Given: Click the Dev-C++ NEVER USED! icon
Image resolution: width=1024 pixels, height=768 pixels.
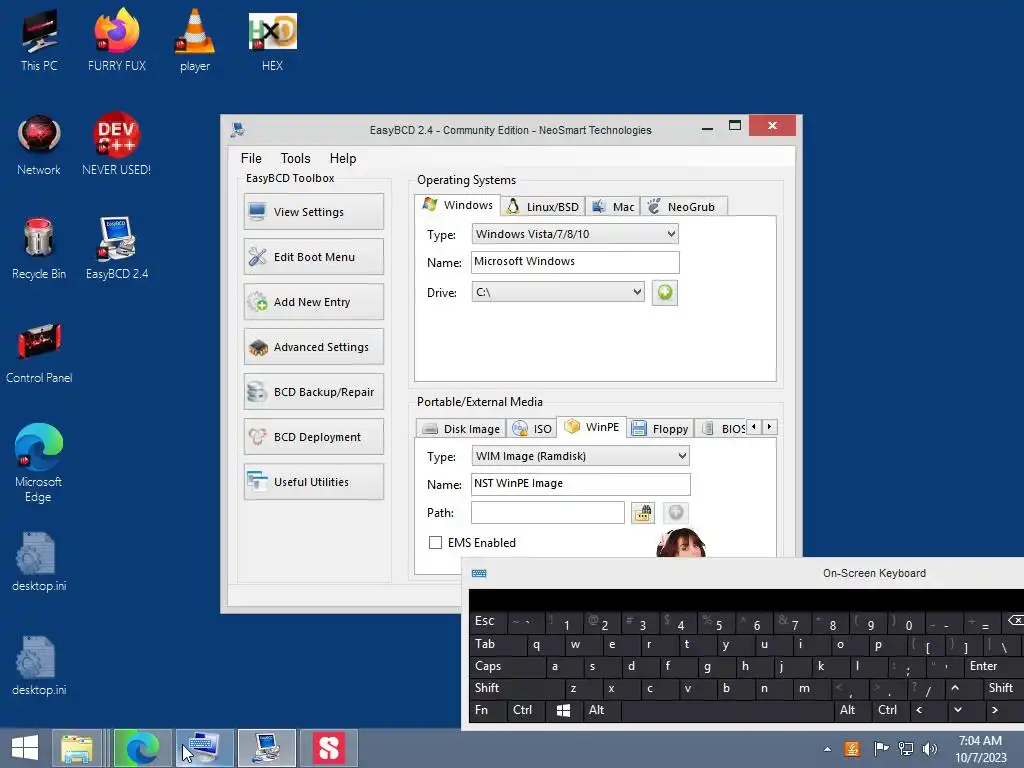Looking at the screenshot, I should click(x=117, y=144).
